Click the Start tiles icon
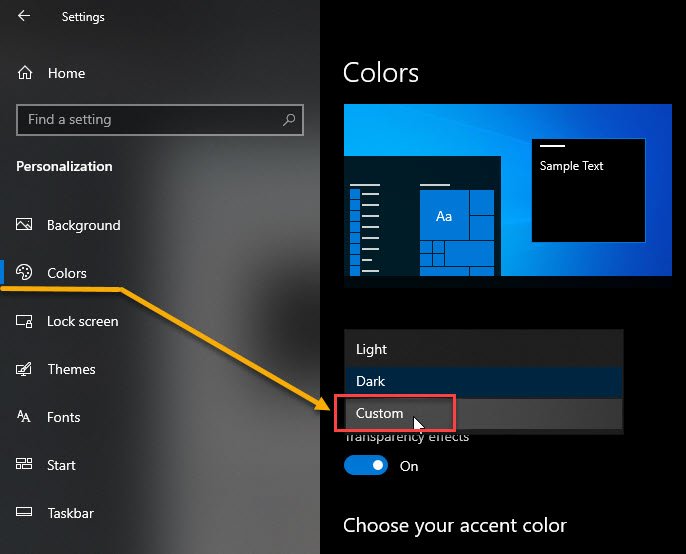 (x=24, y=464)
